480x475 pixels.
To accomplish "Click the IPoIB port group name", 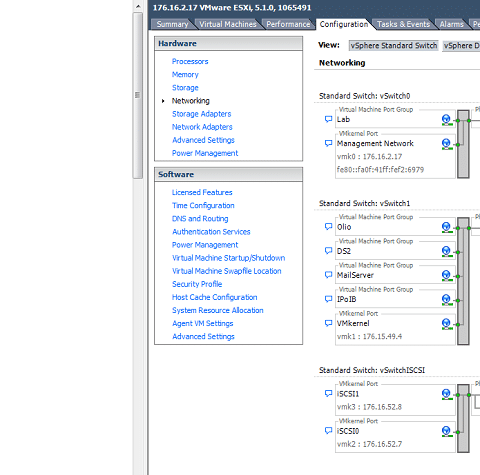I will click(x=346, y=299).
